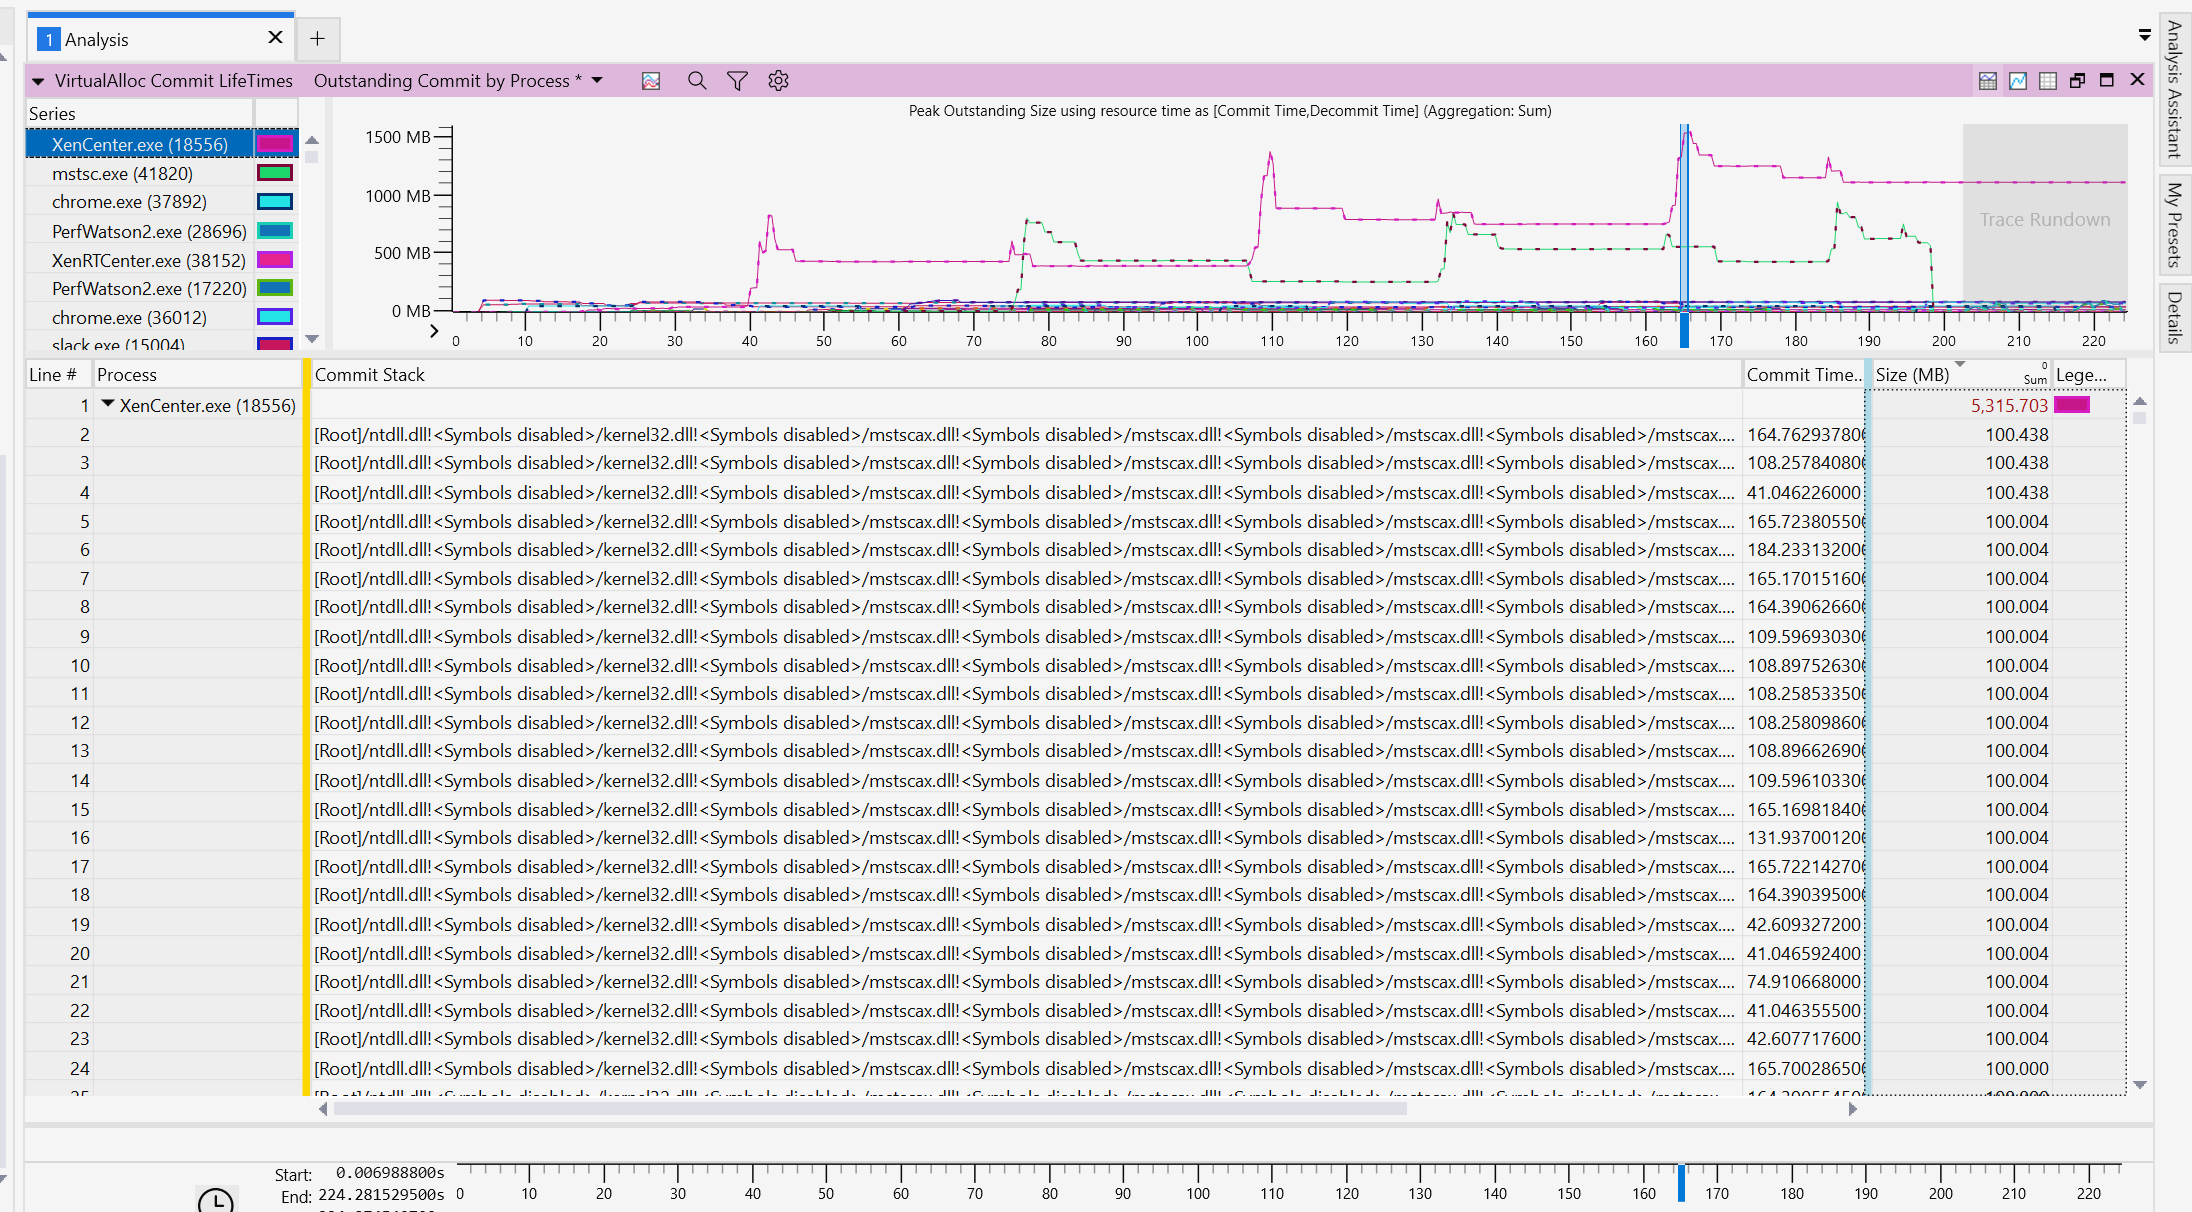Expand the graph axis chevron near 0 MB
2192x1212 pixels.
[434, 331]
